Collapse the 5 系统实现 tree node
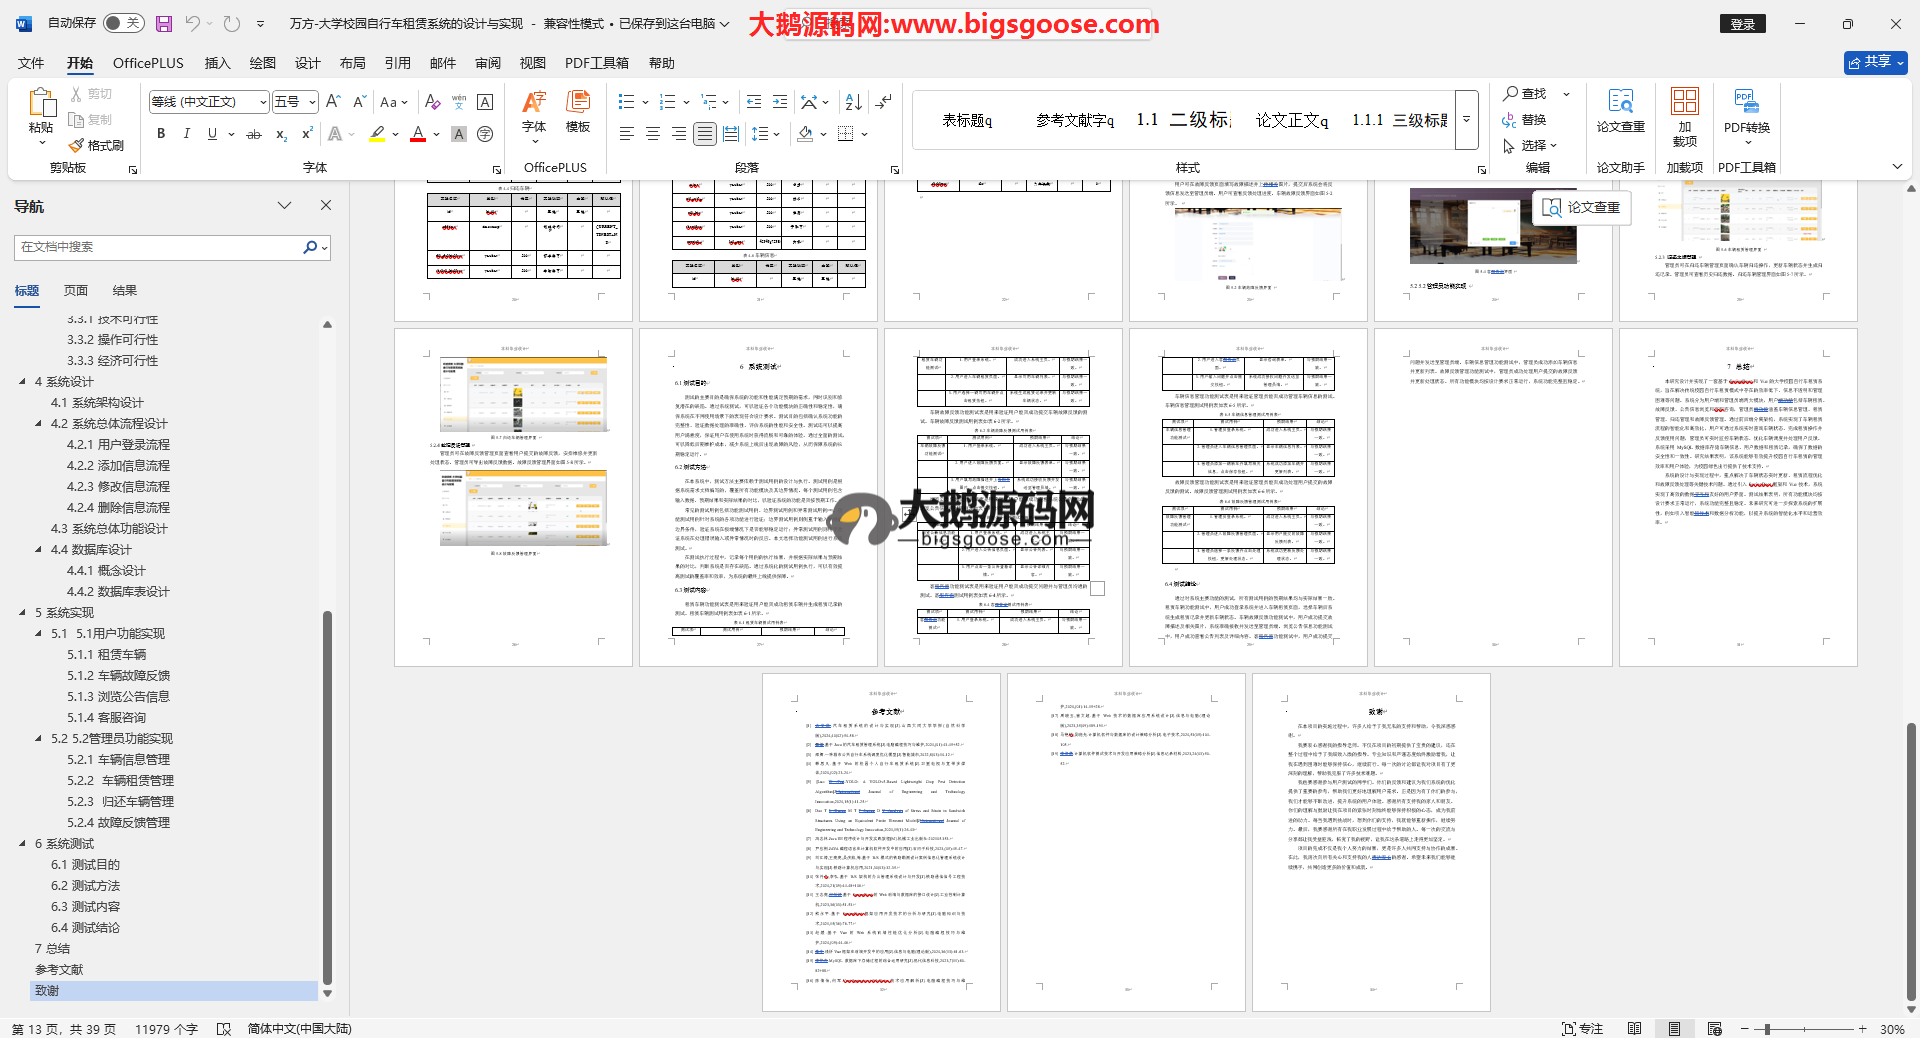Screen dimensions: 1920x1038 23,613
